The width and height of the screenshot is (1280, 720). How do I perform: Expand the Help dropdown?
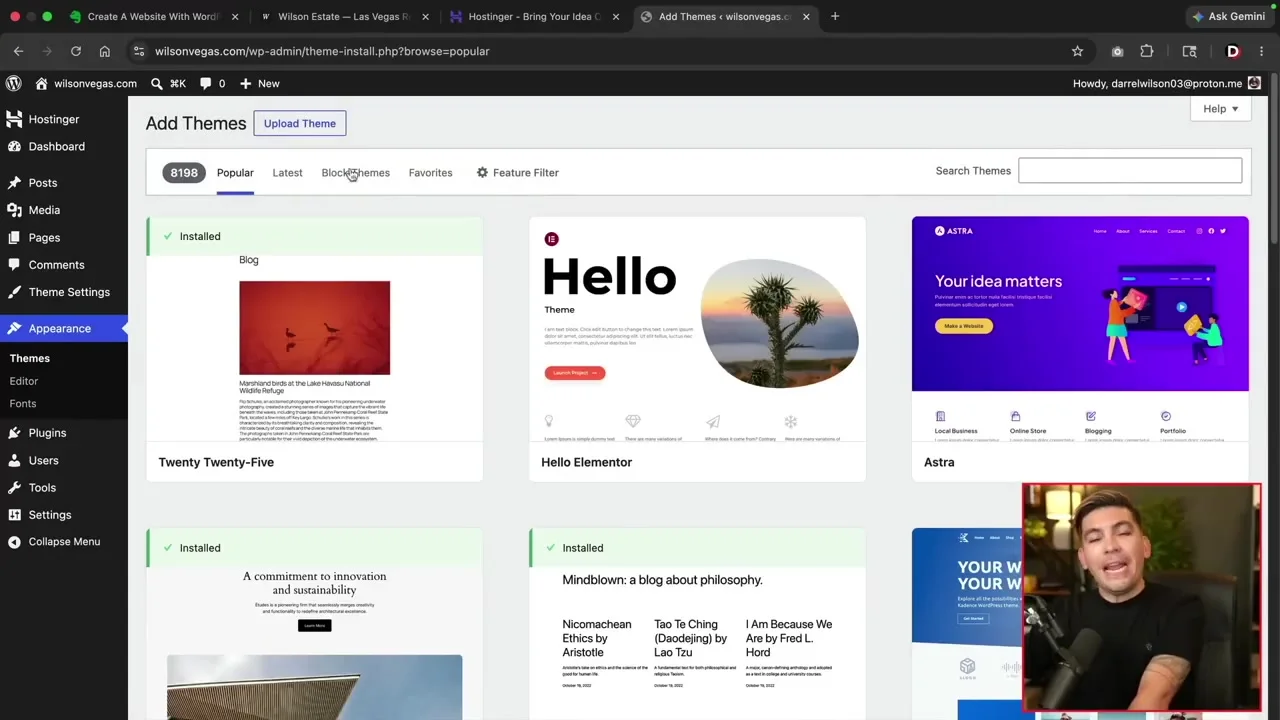click(1221, 109)
